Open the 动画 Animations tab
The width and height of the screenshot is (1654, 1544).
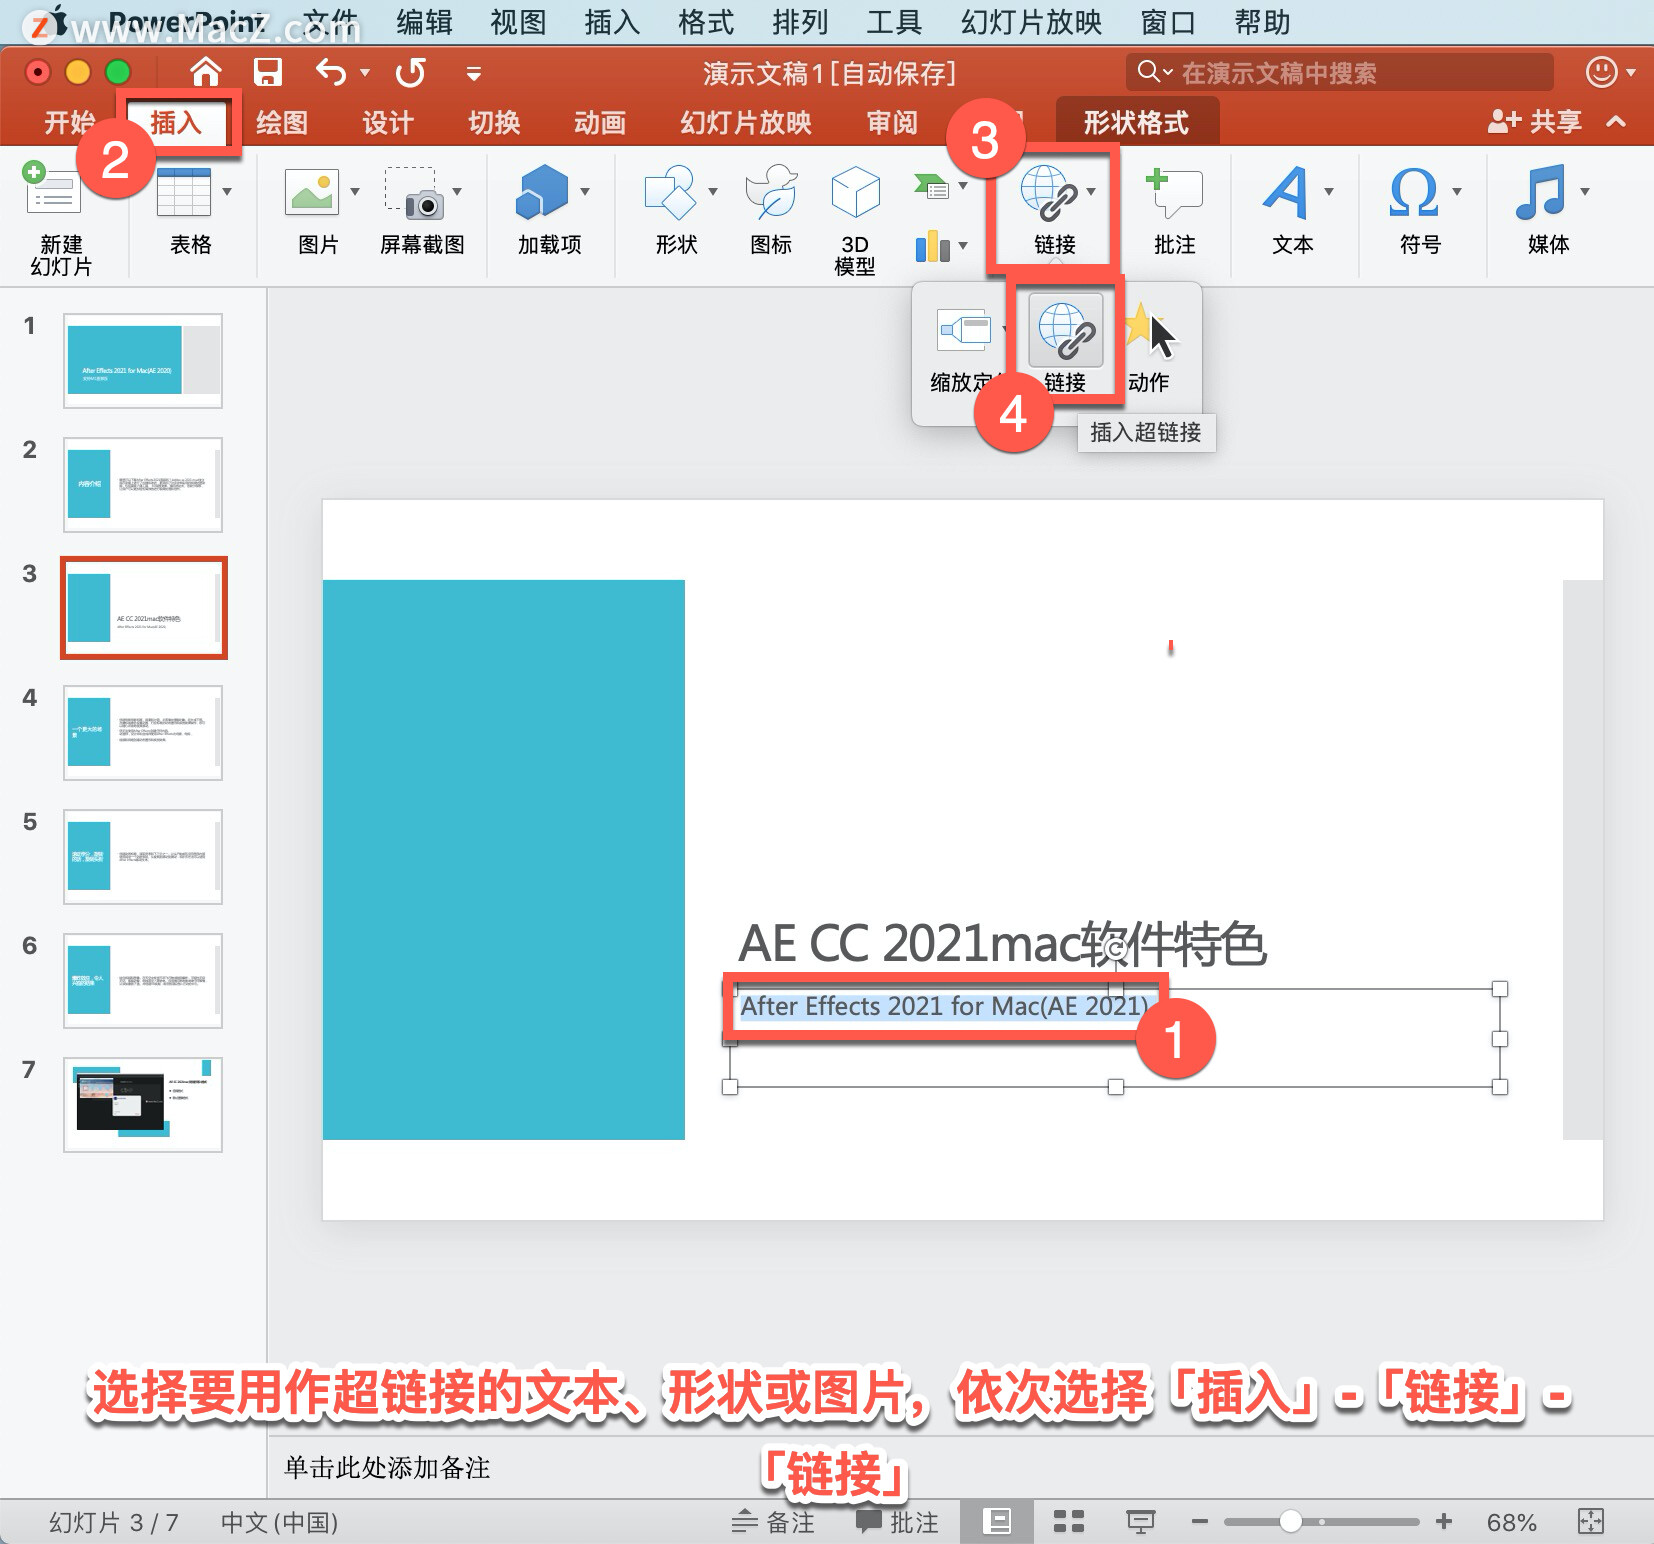coord(600,122)
